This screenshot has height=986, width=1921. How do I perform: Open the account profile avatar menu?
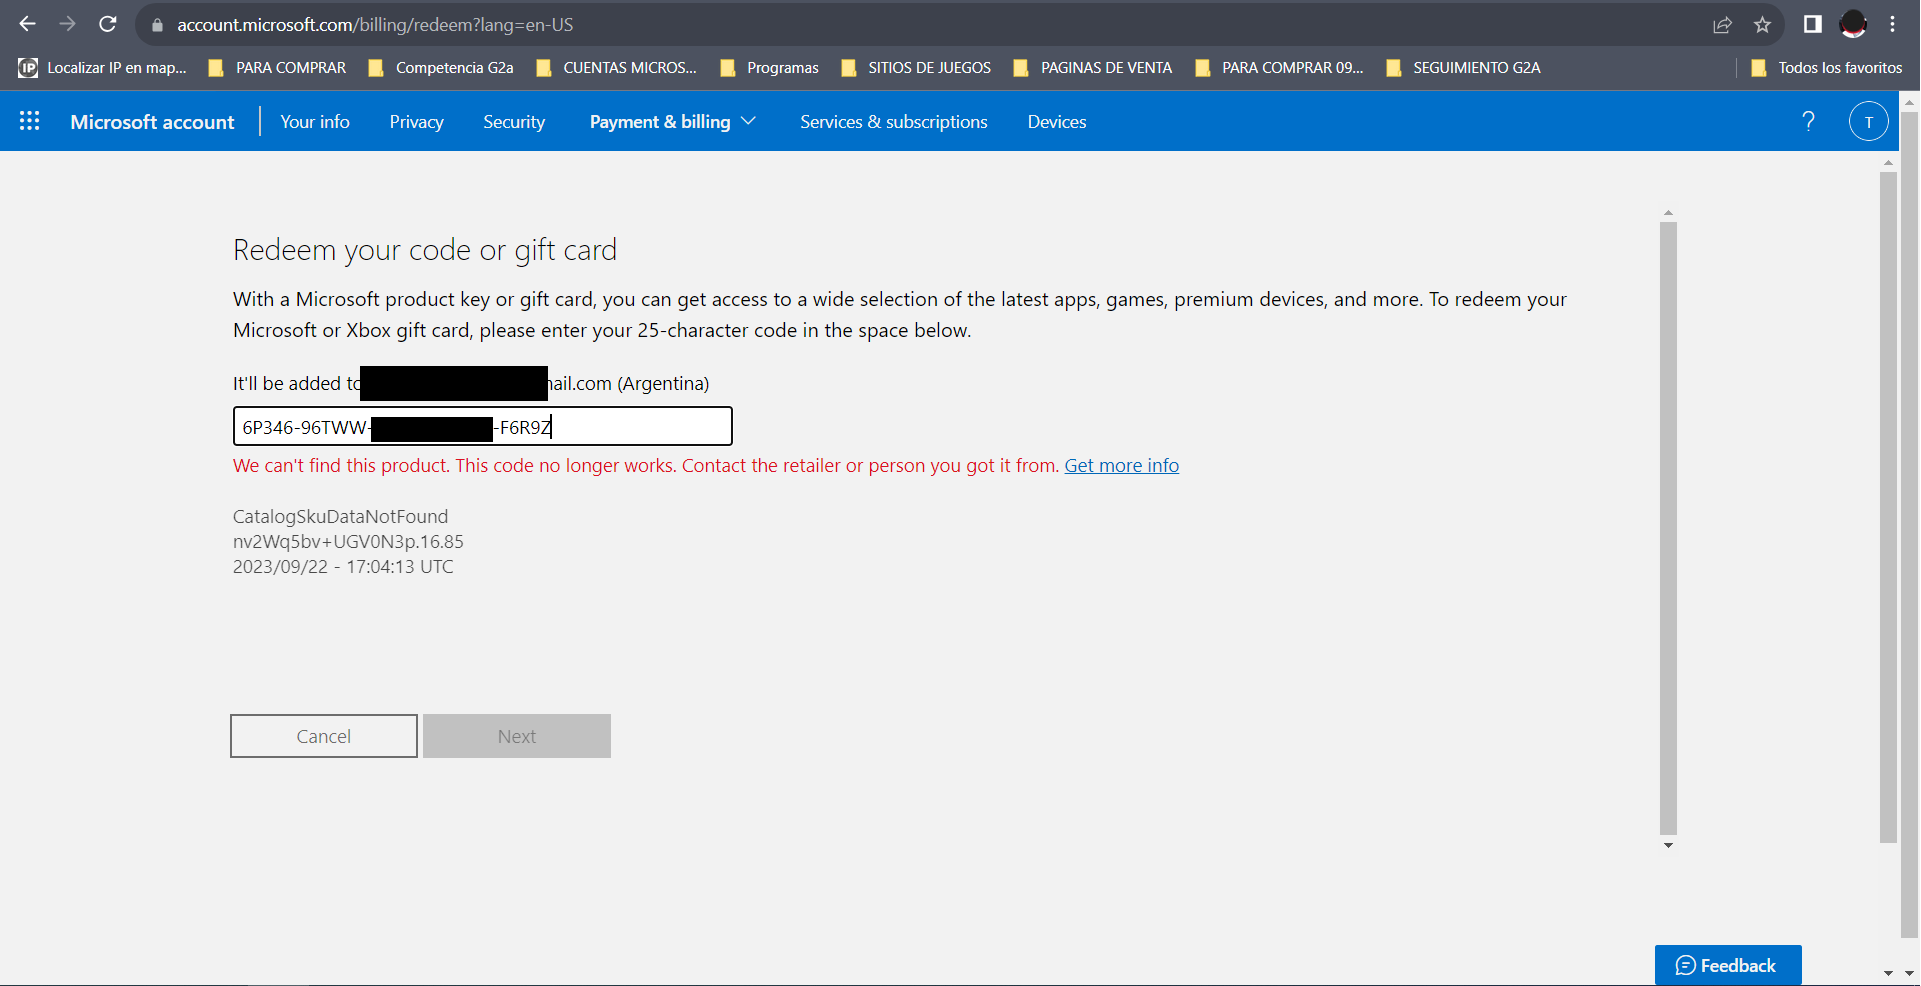[1868, 121]
